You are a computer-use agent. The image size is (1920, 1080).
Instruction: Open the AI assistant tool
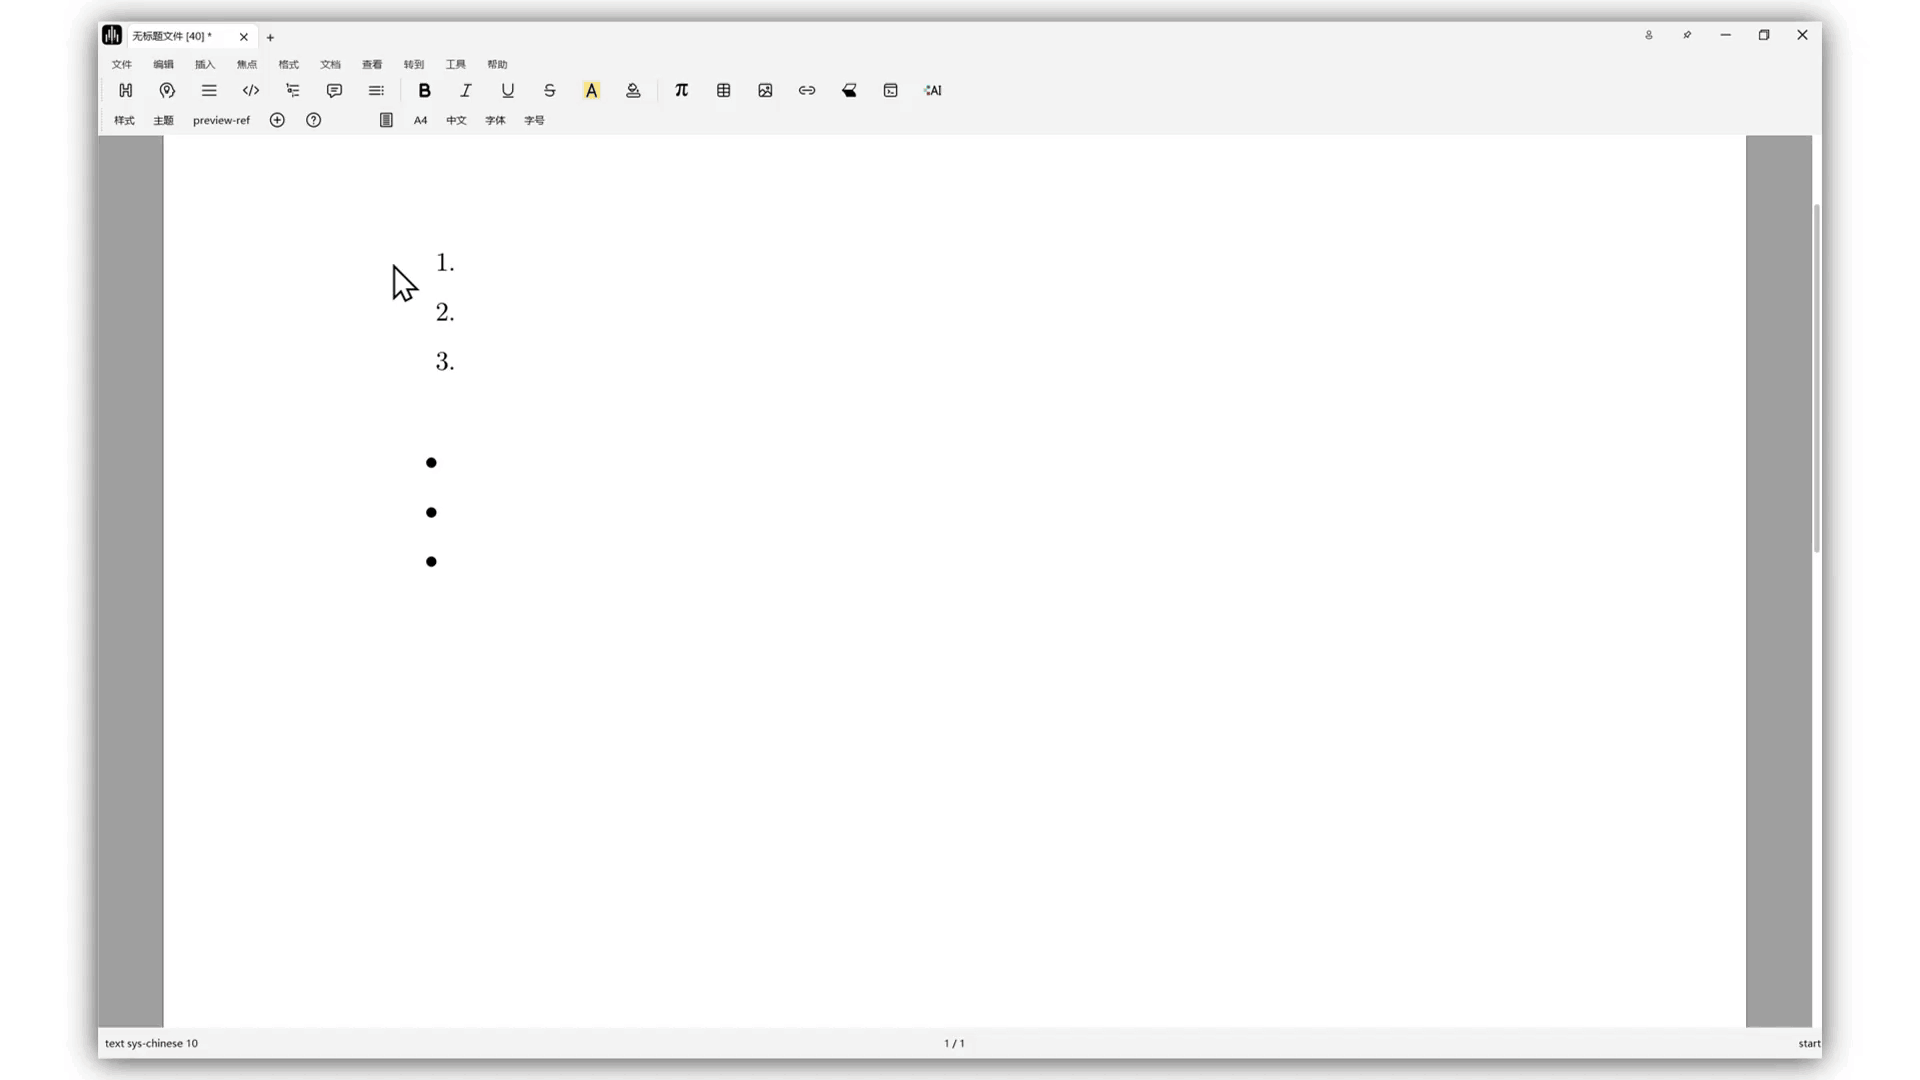pos(933,90)
